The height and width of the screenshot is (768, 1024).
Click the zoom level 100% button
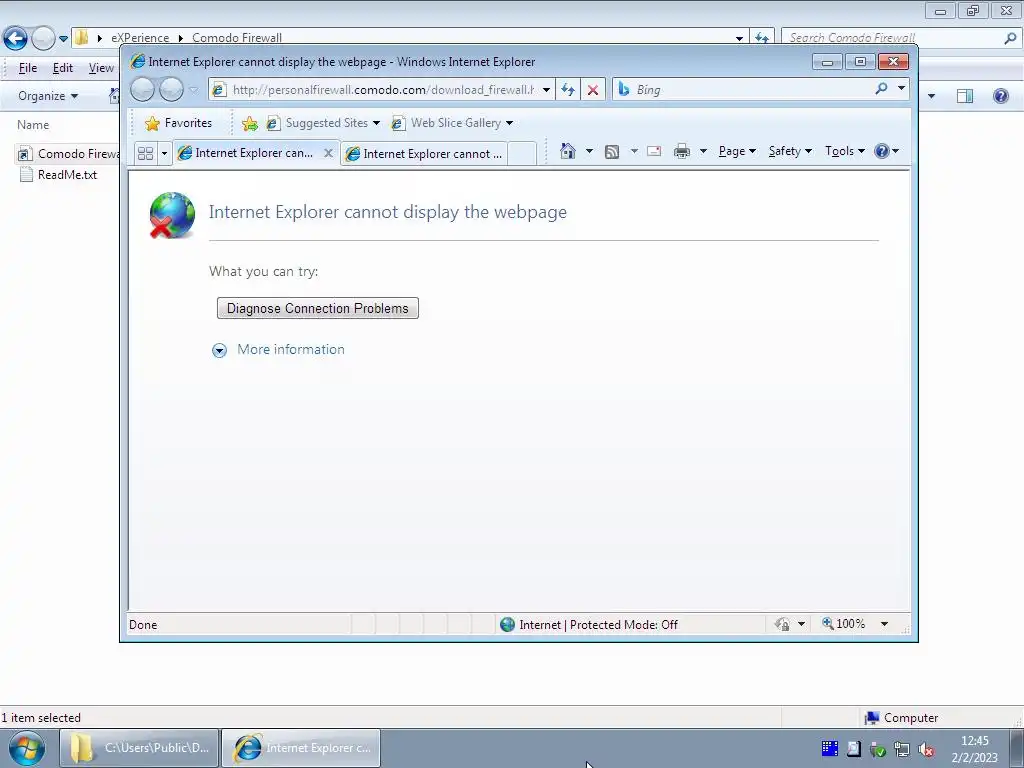click(x=844, y=624)
